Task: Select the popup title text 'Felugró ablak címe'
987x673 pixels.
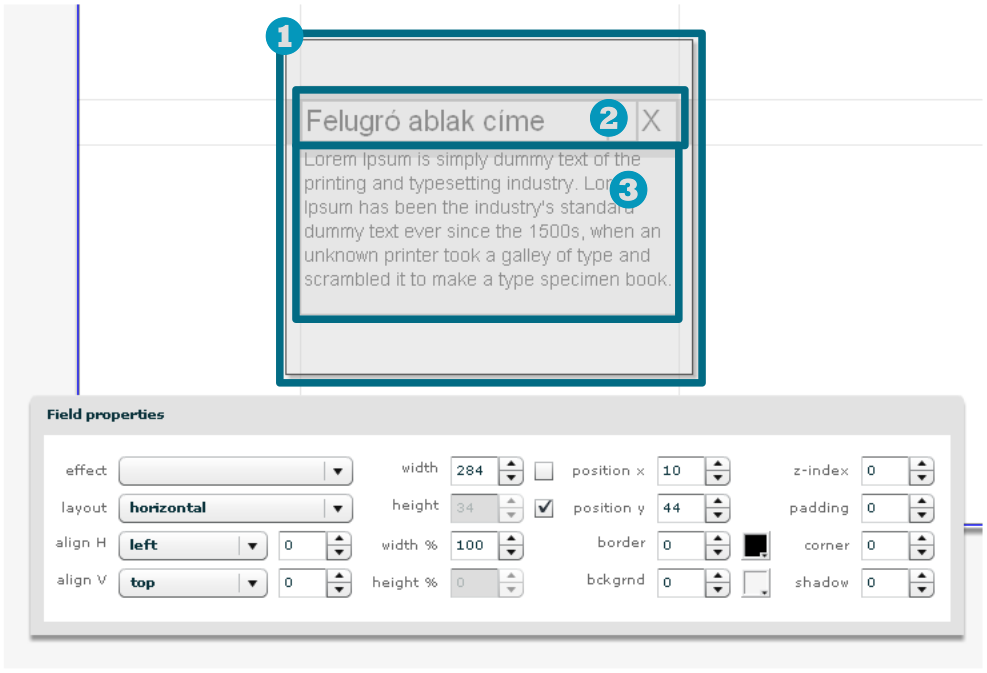Action: click(425, 121)
